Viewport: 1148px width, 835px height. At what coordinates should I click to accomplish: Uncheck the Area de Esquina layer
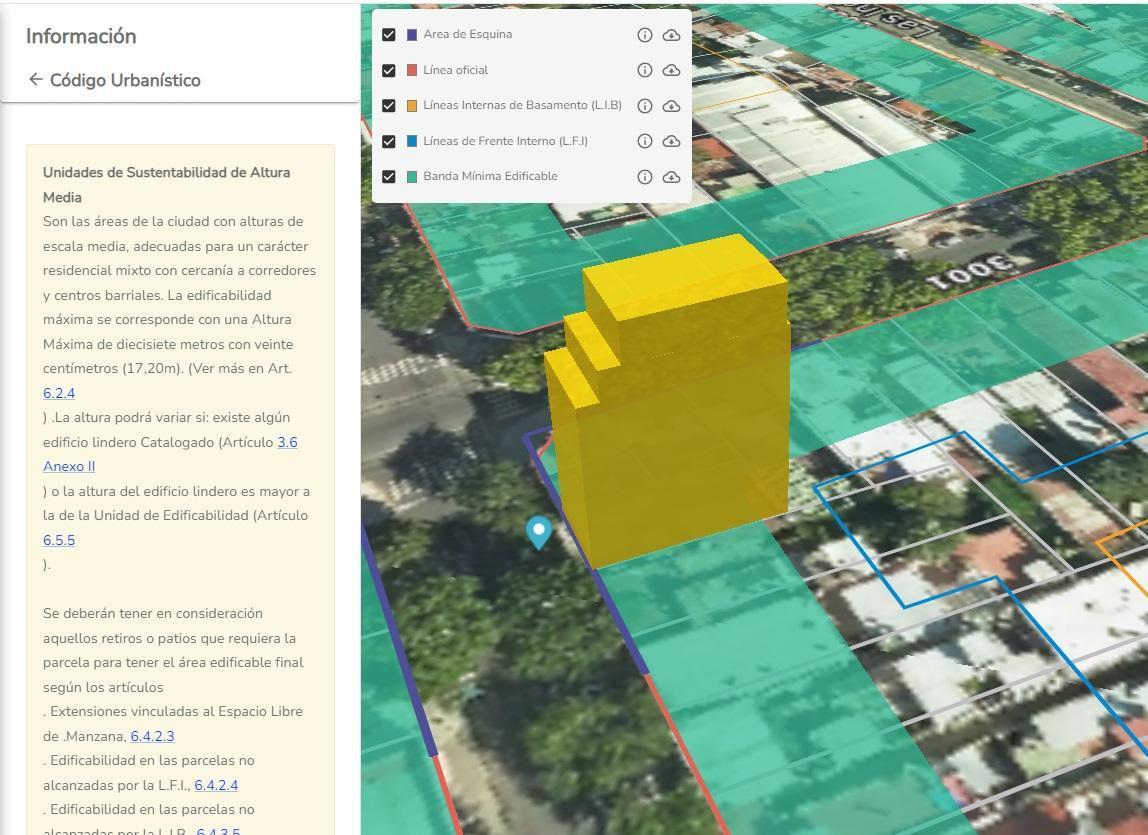click(389, 34)
